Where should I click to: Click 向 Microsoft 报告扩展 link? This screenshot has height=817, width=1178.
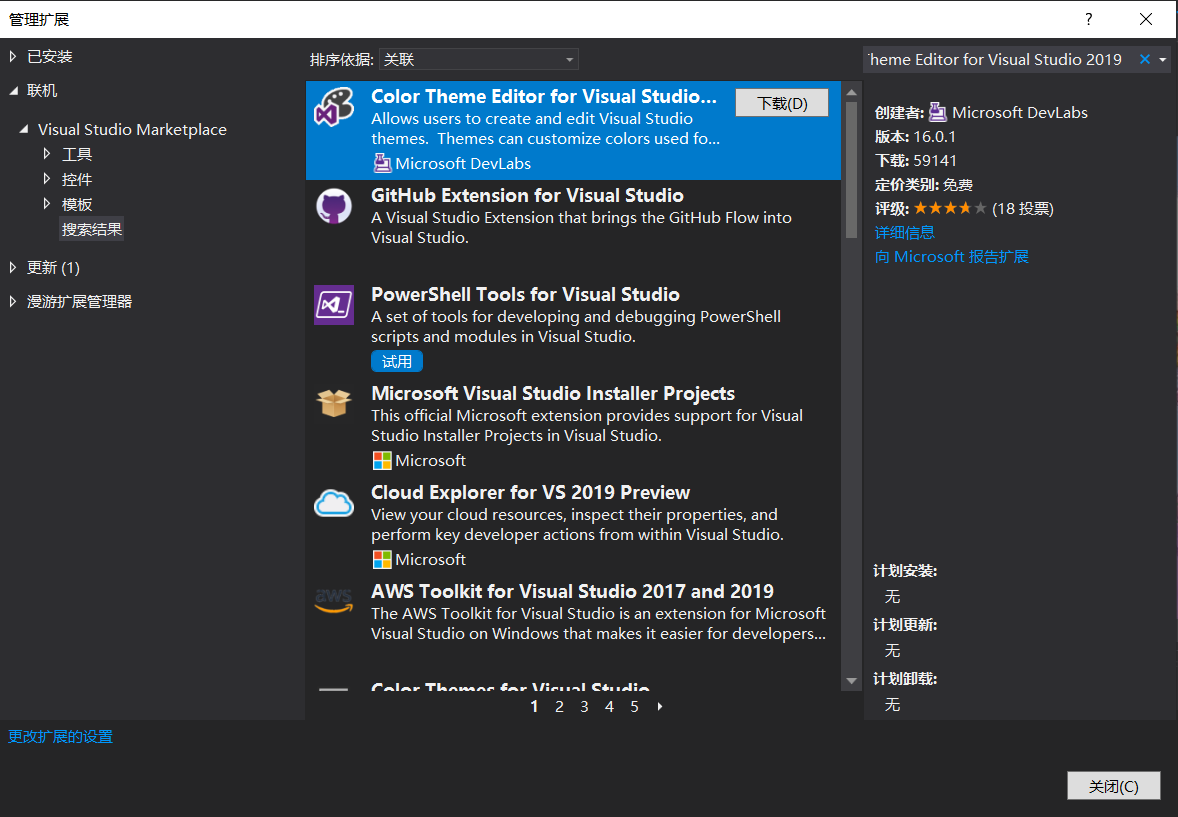[x=951, y=256]
